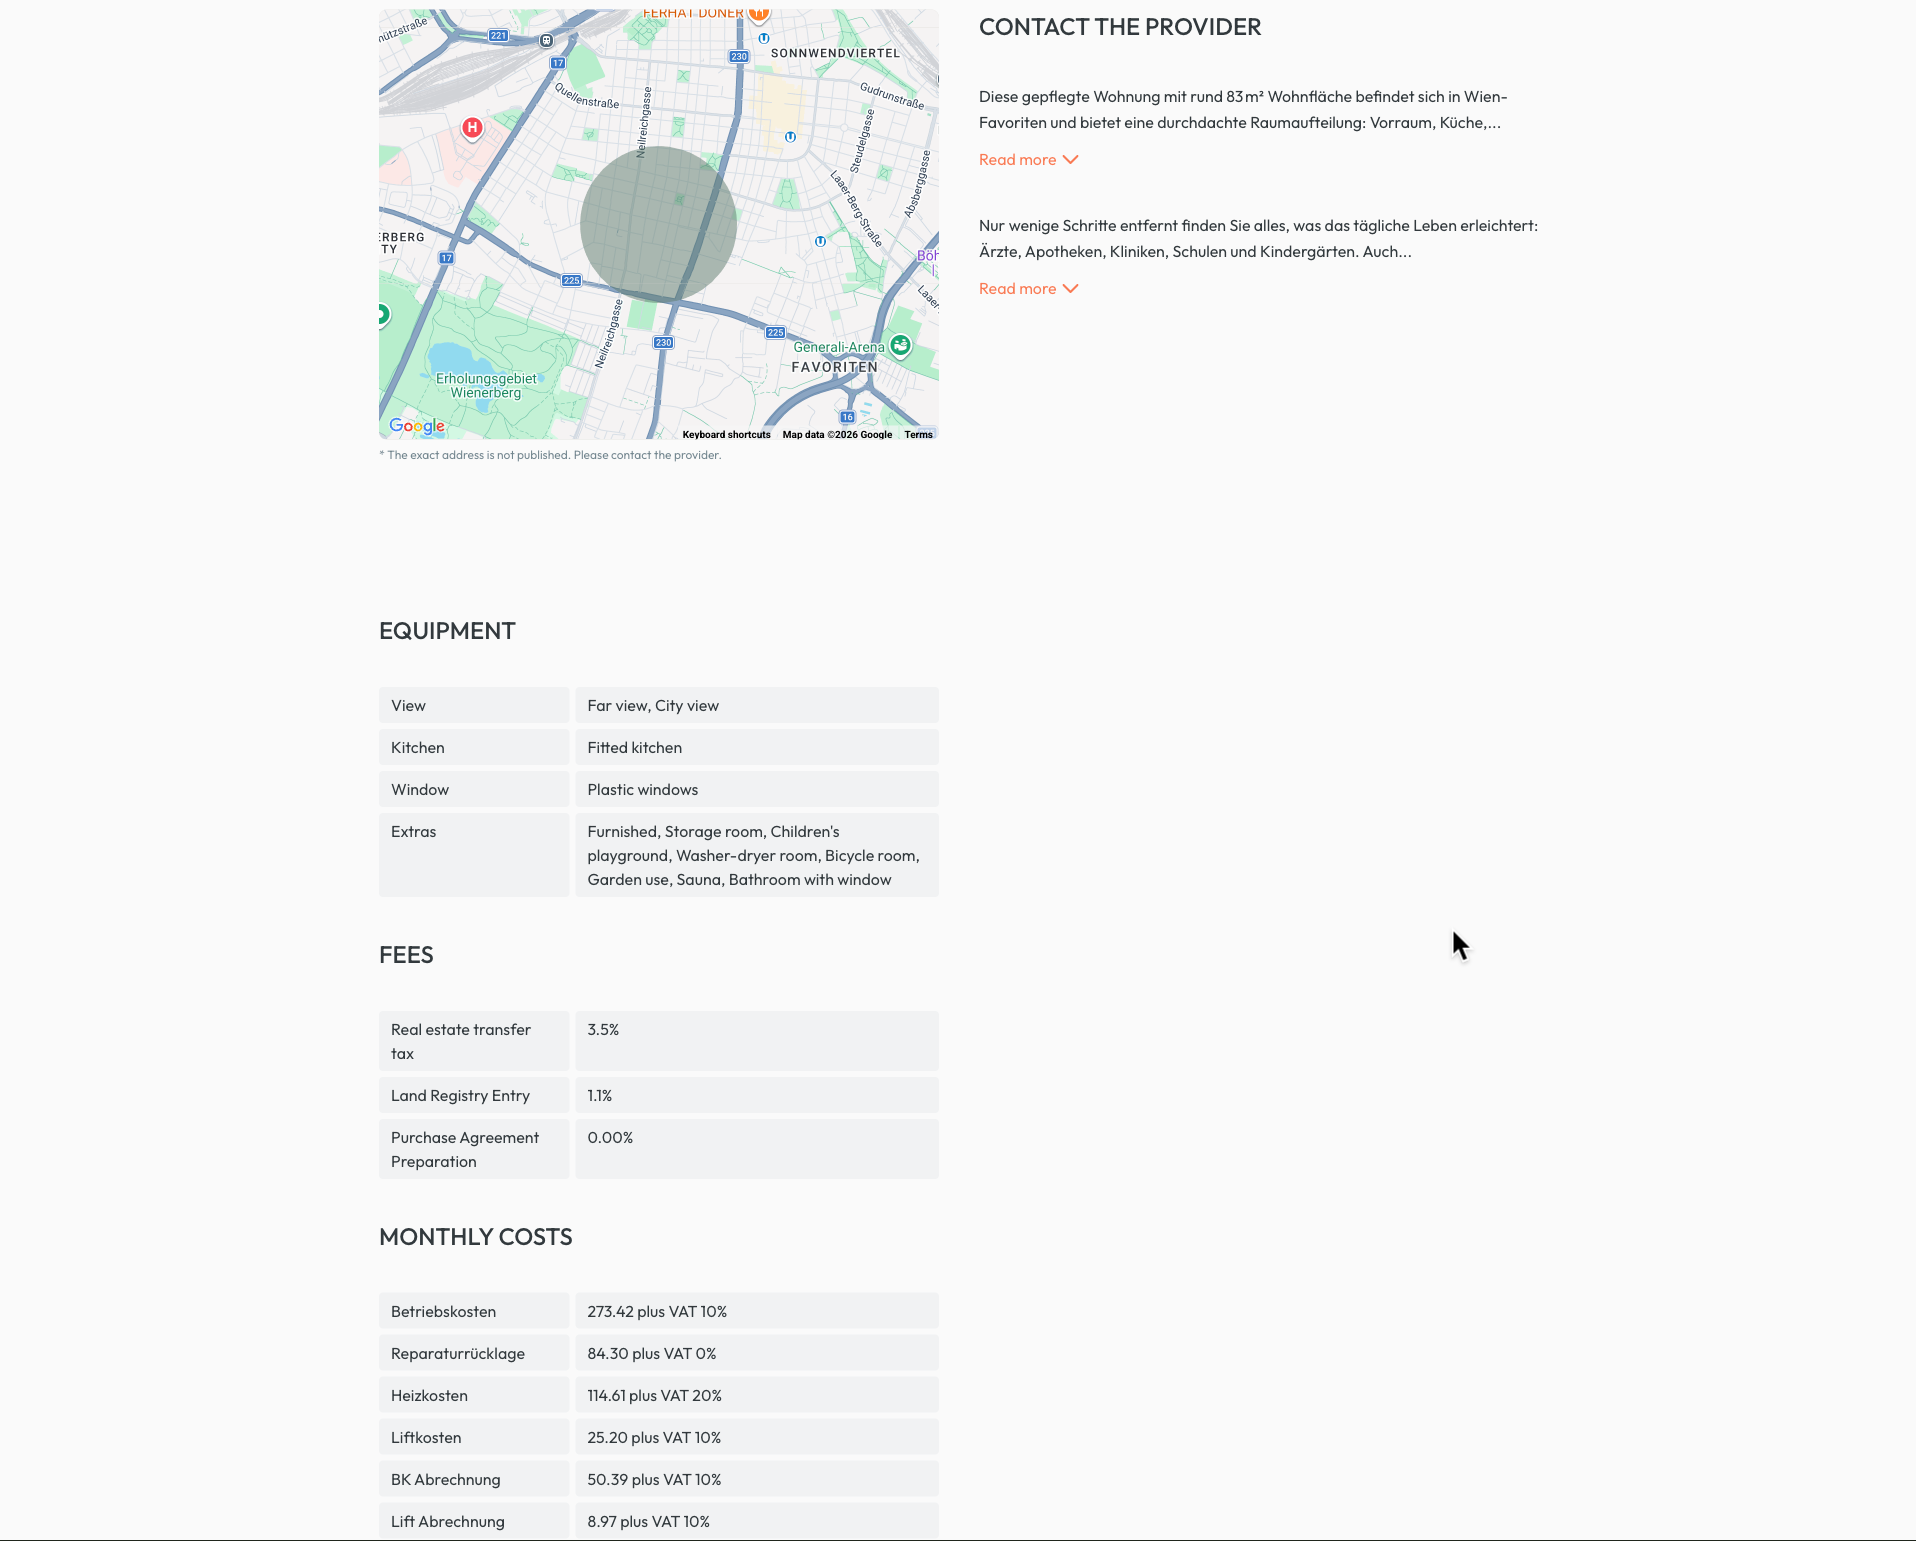Click the green marker at map's left edge
This screenshot has height=1541, width=1916.
[382, 314]
